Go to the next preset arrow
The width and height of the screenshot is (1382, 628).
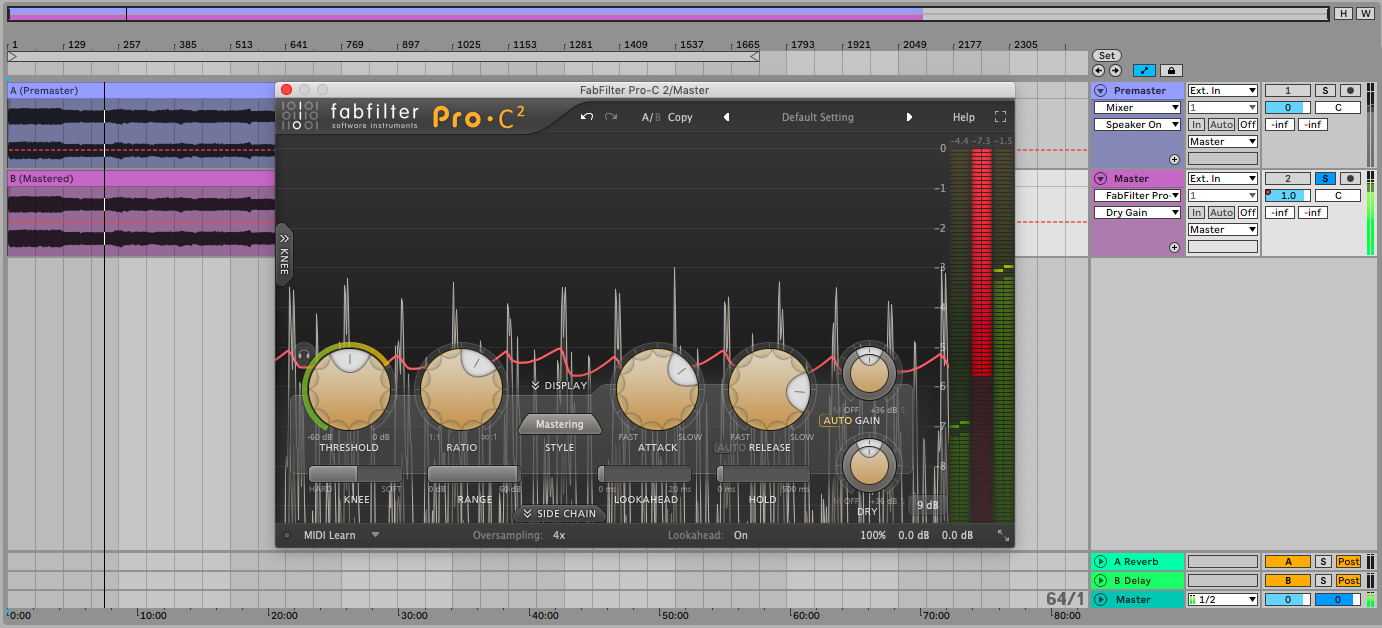pyautogui.click(x=909, y=117)
